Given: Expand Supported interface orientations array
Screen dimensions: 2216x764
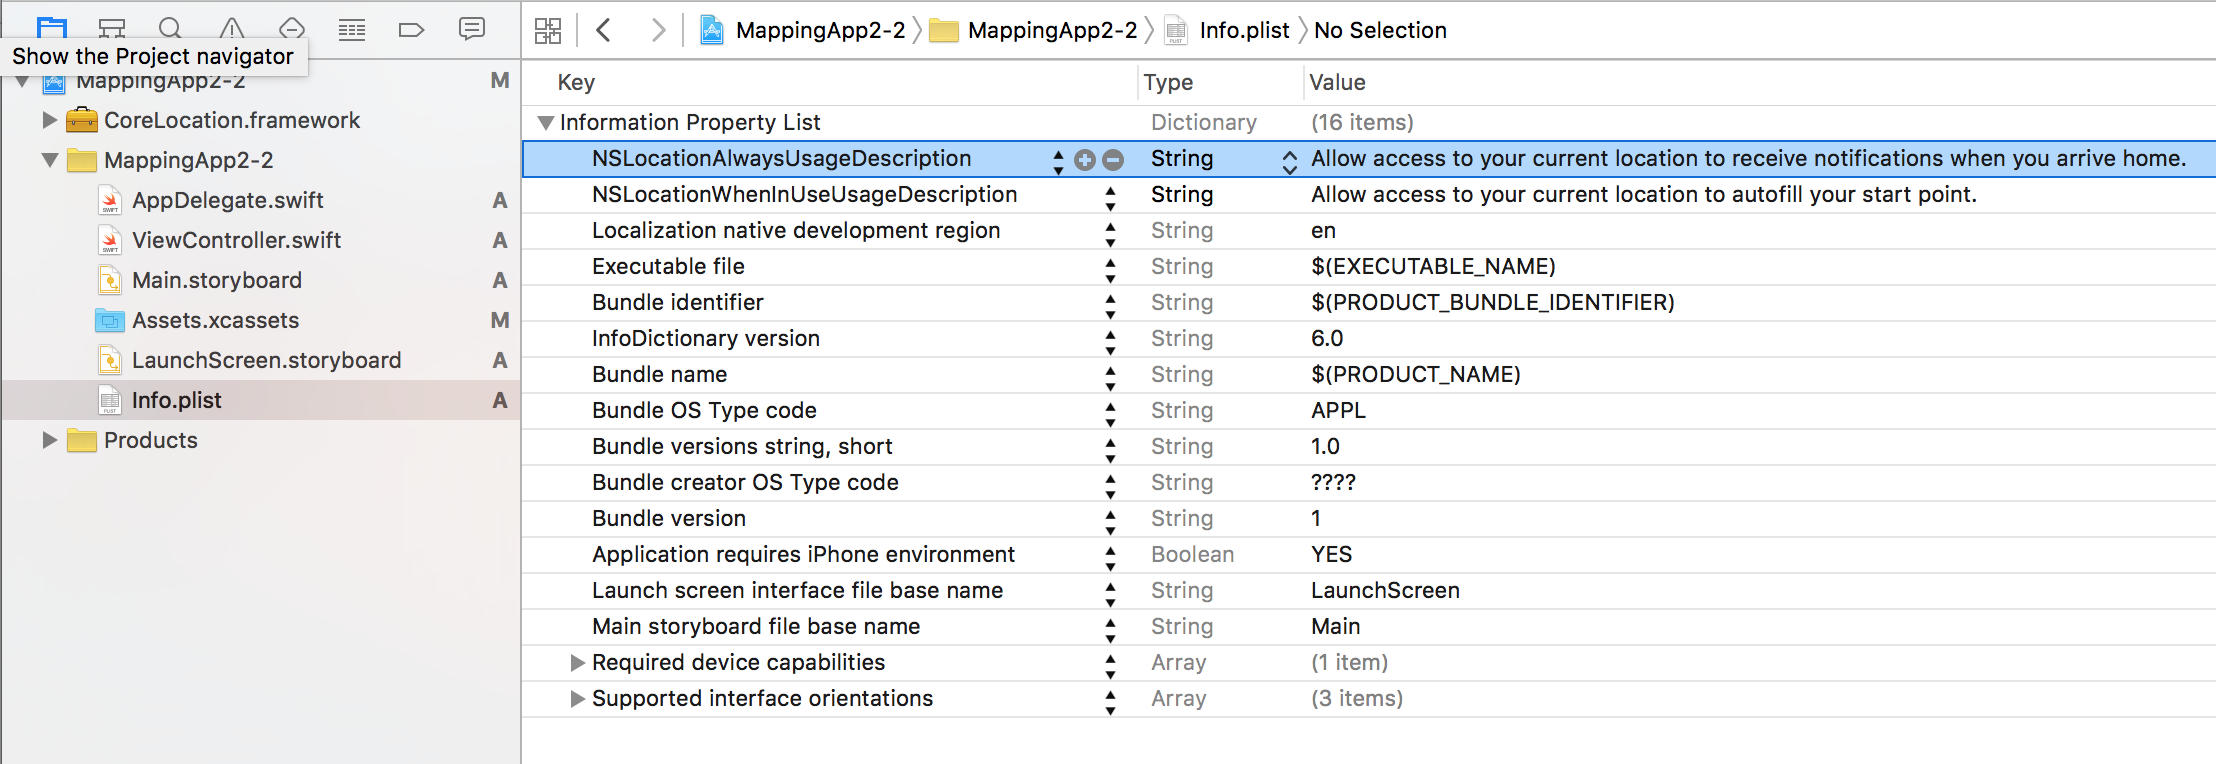Looking at the screenshot, I should pyautogui.click(x=577, y=698).
